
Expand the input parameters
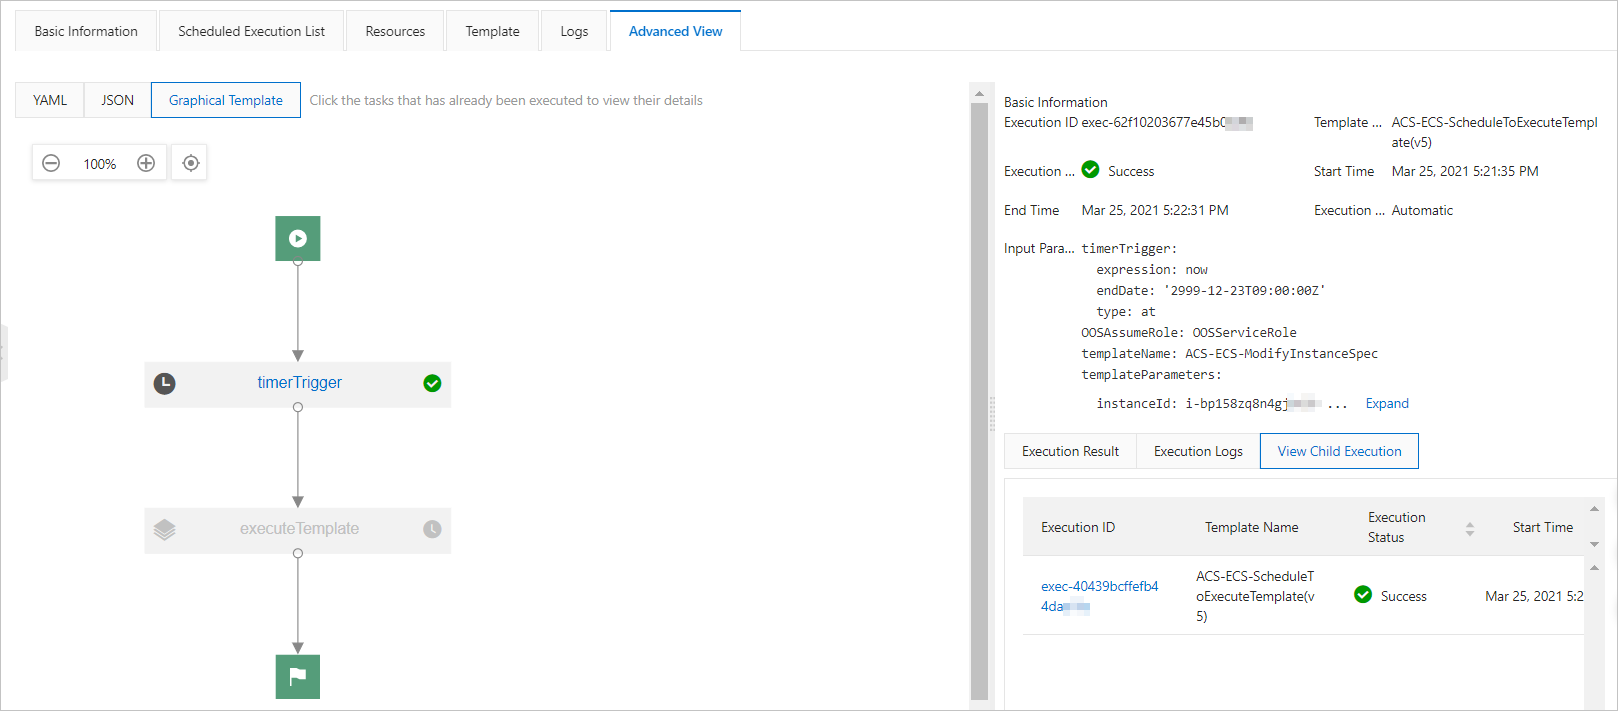[x=1387, y=403]
